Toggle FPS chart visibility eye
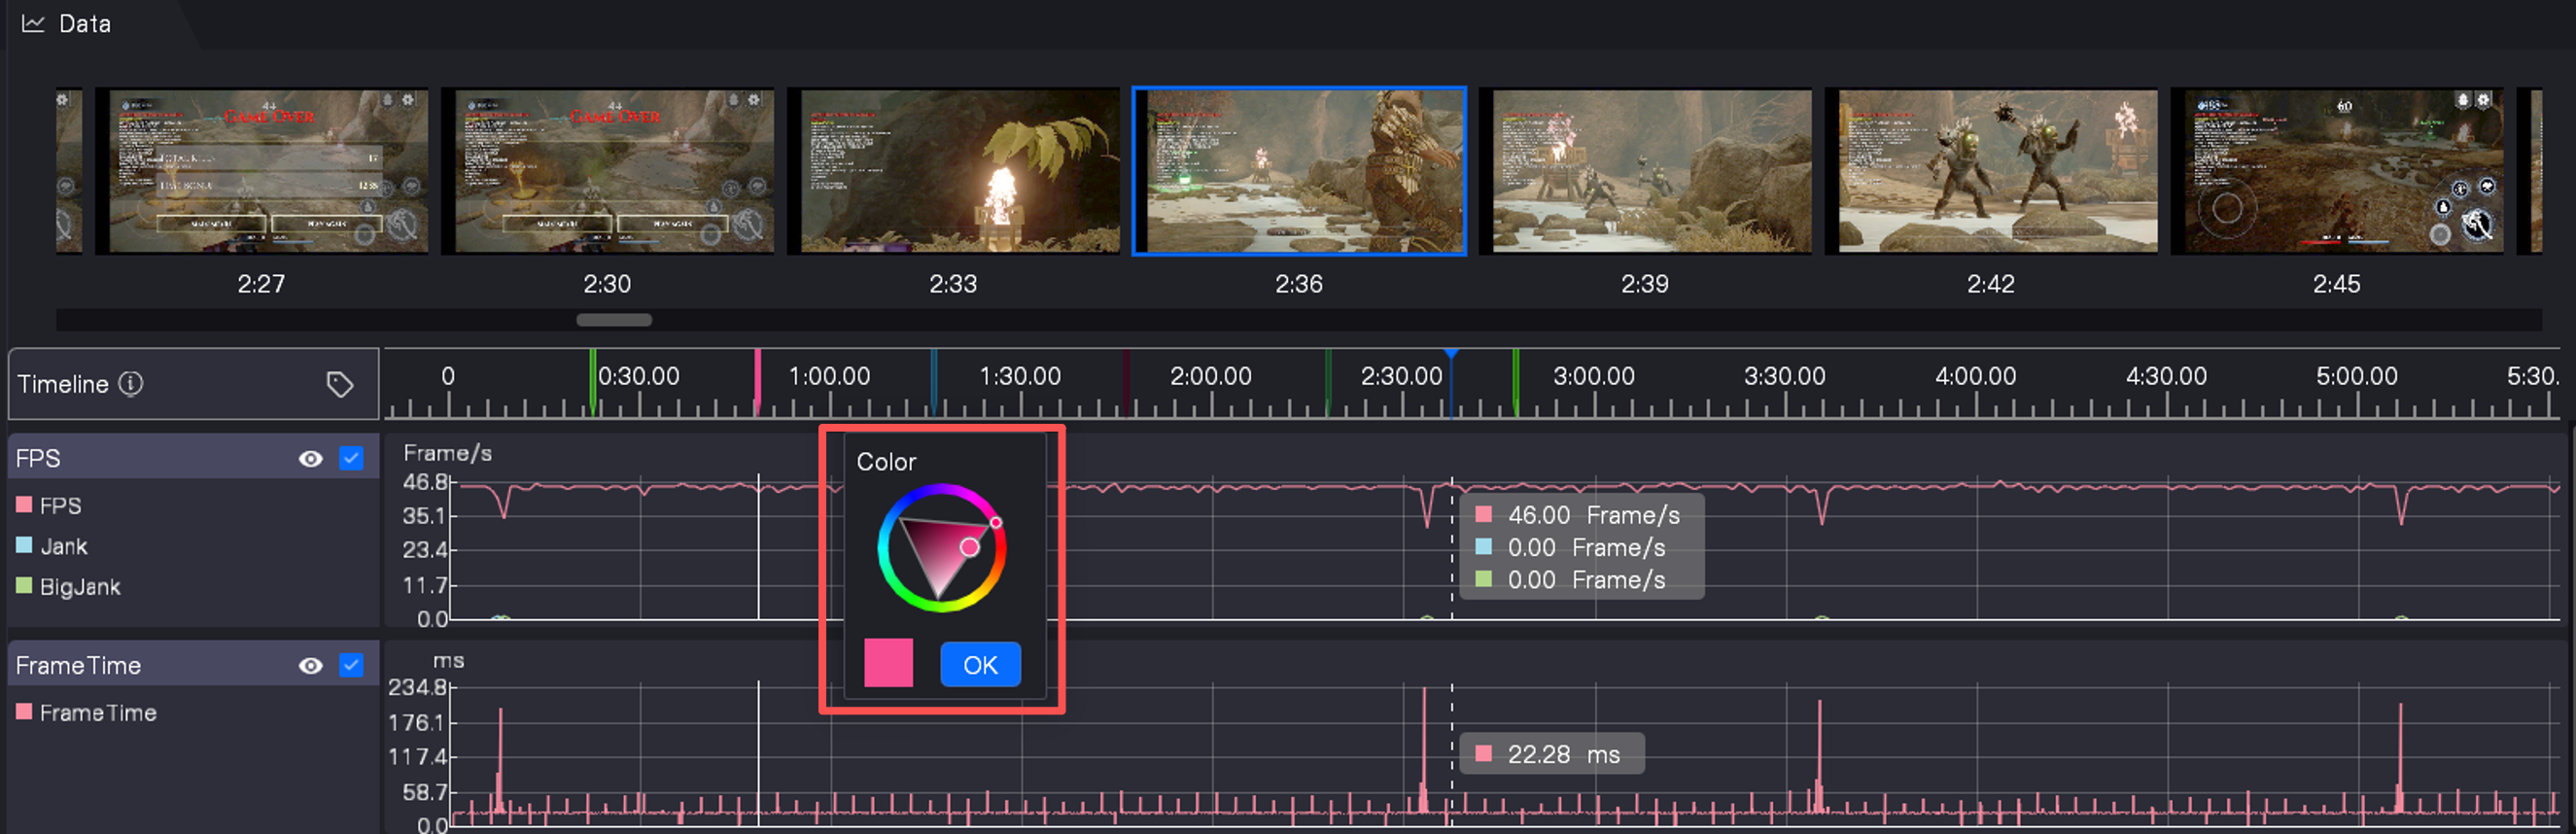 coord(311,458)
